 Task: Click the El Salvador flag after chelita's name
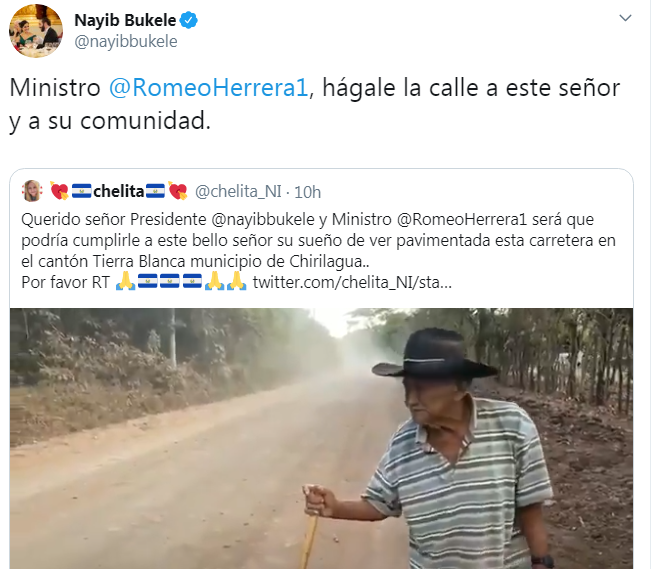[x=155, y=191]
